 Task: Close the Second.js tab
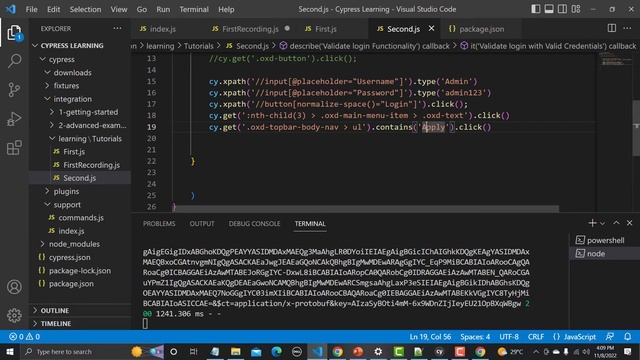click(431, 29)
